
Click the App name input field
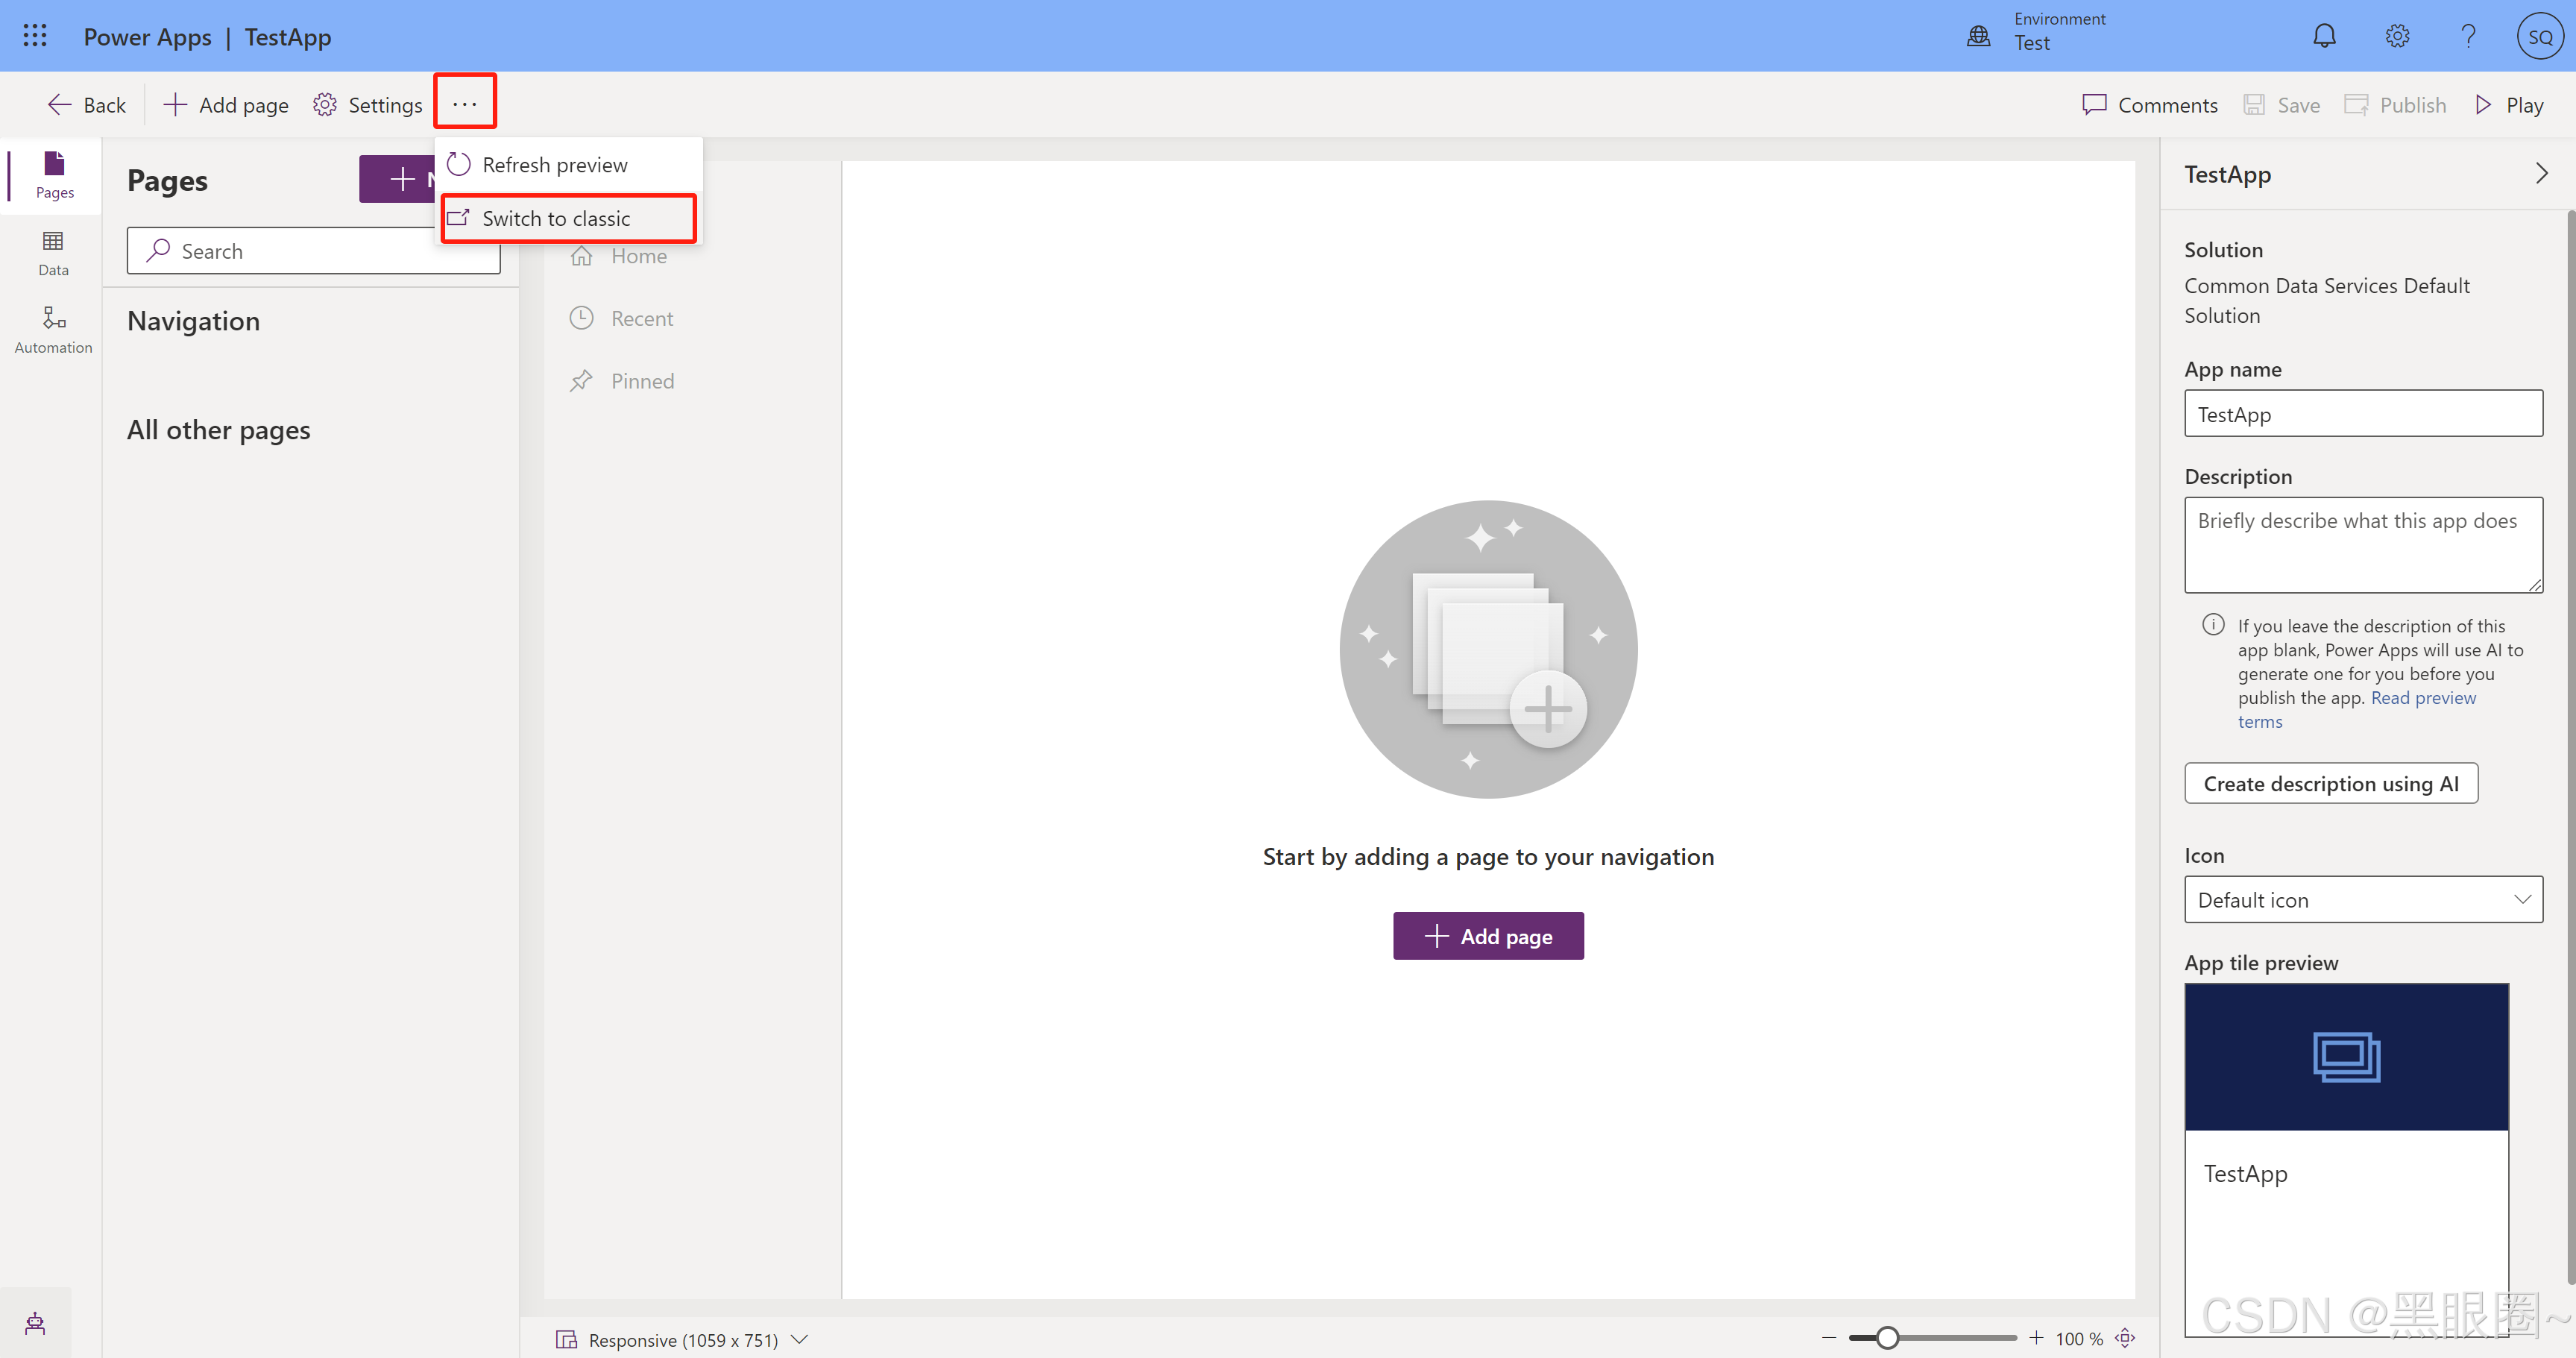2362,413
